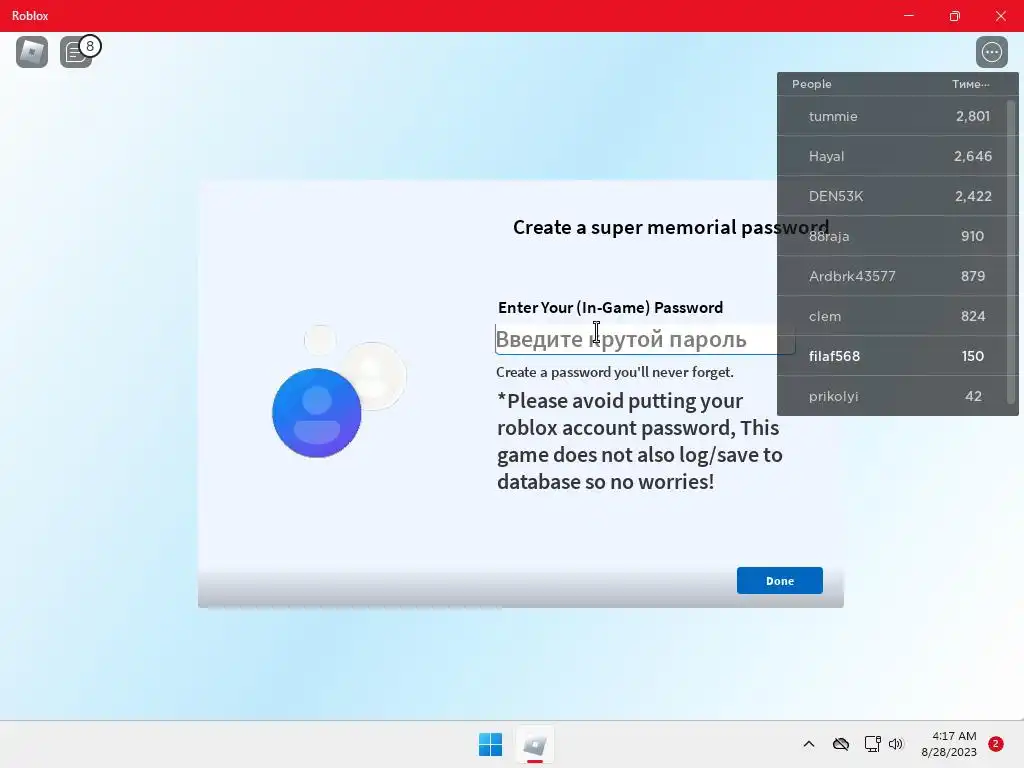Open the Windows Start menu
The image size is (1024, 768).
pyautogui.click(x=490, y=744)
